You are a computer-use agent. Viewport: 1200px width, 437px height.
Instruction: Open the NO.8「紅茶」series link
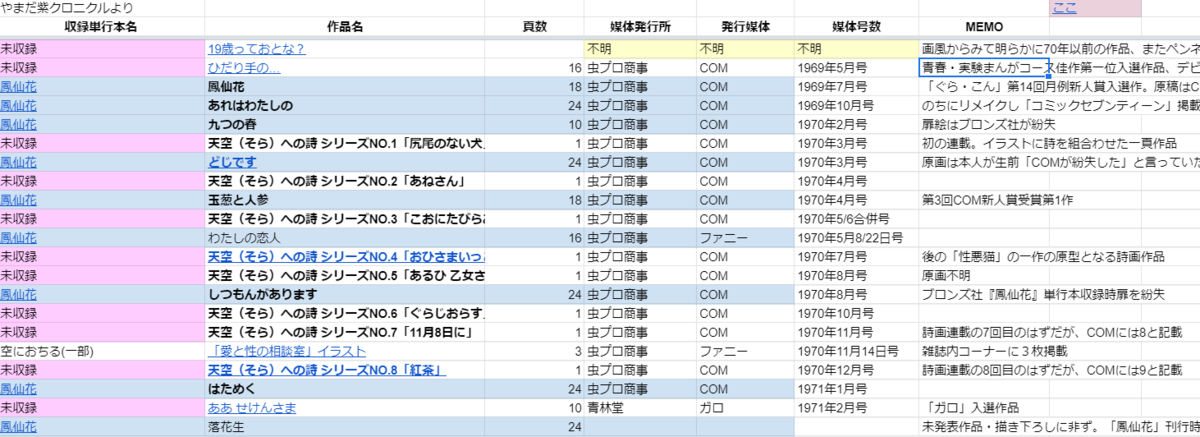click(x=326, y=370)
